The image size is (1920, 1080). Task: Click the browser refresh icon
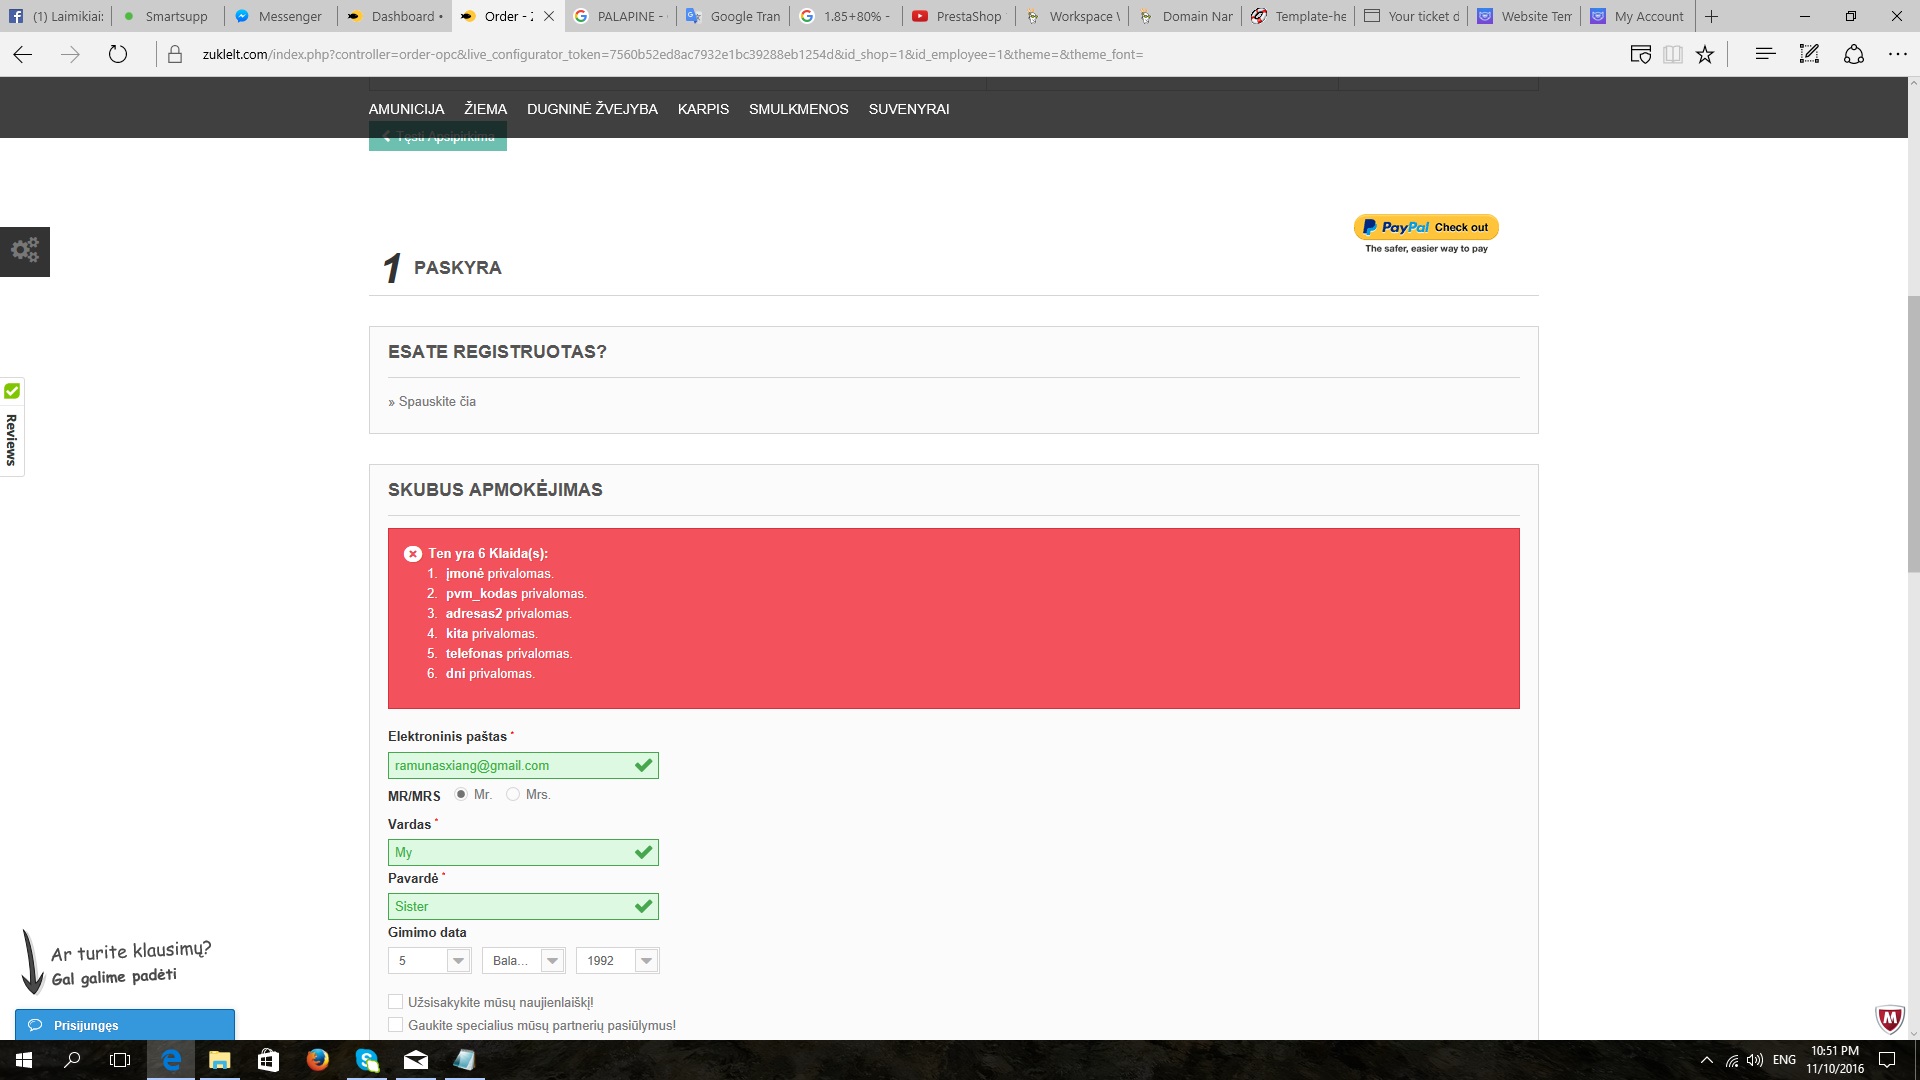click(x=118, y=54)
